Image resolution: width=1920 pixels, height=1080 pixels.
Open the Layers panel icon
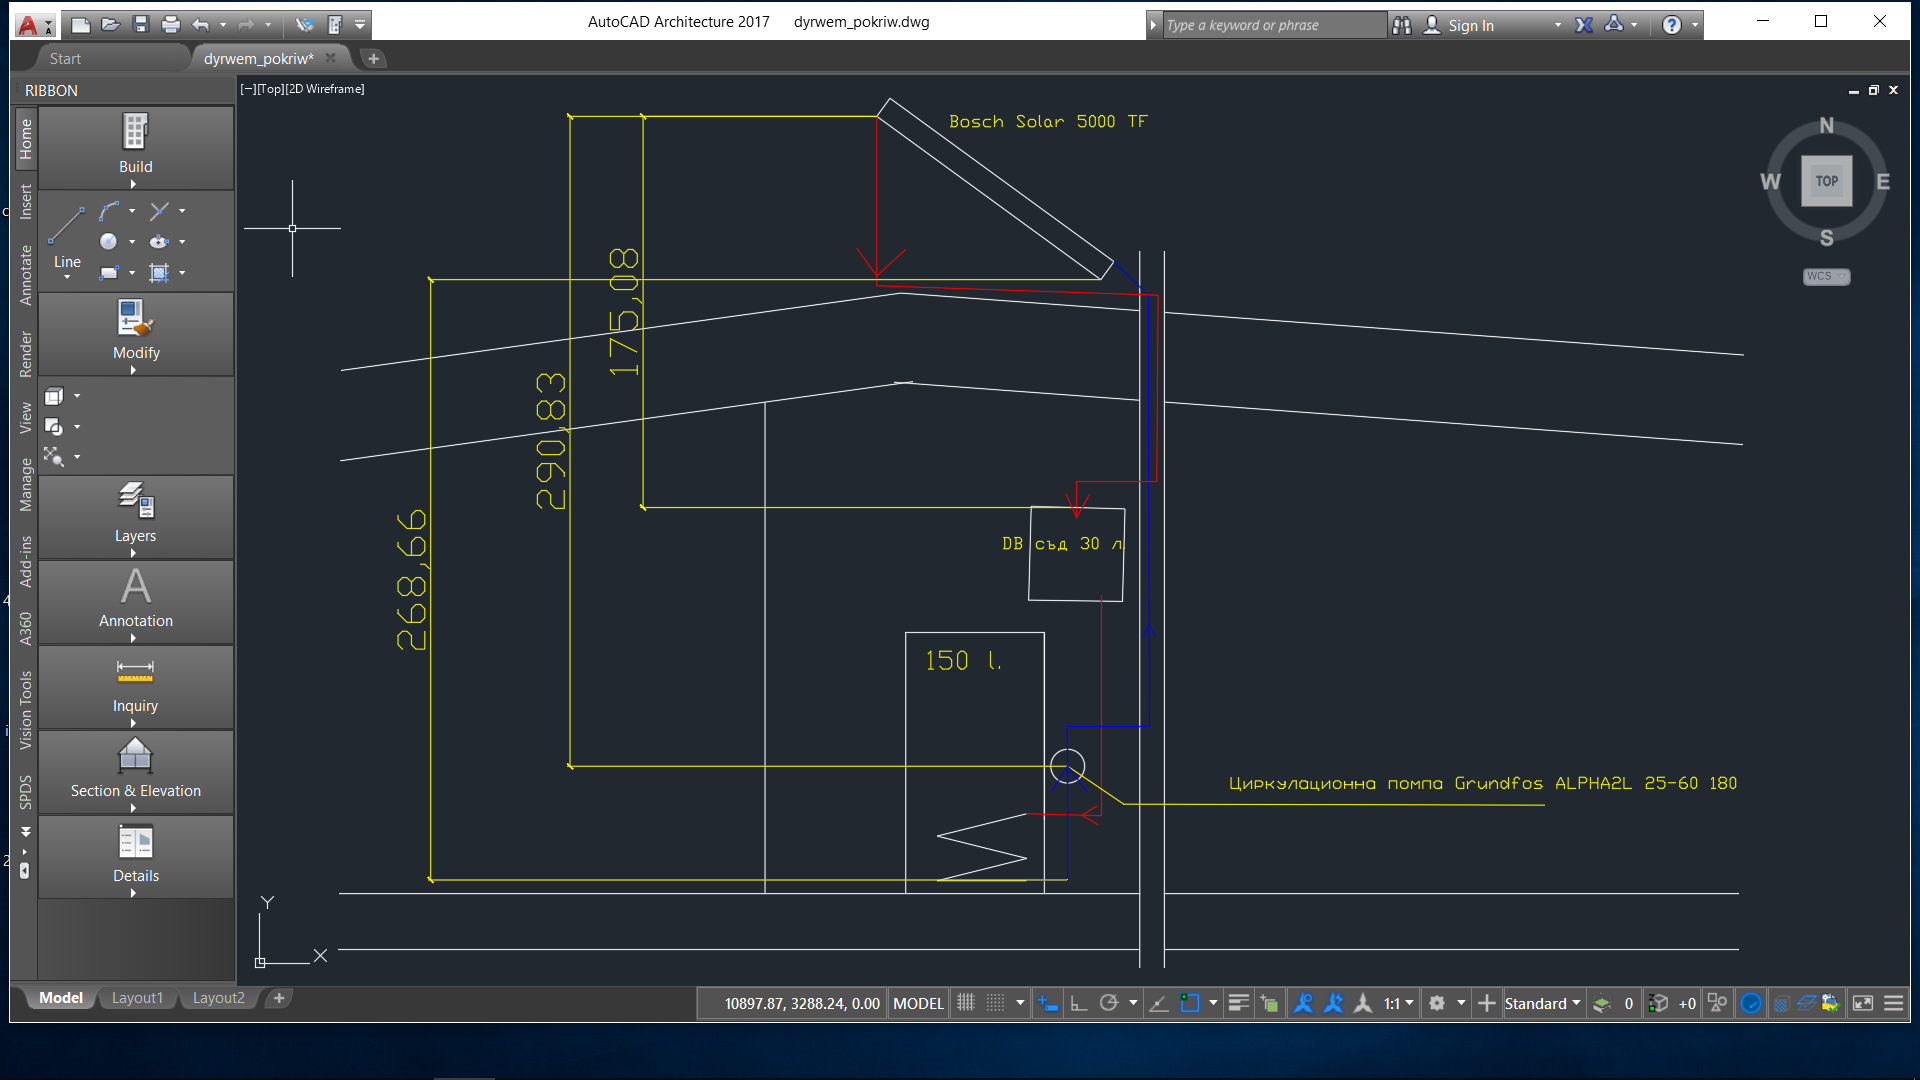tap(135, 500)
